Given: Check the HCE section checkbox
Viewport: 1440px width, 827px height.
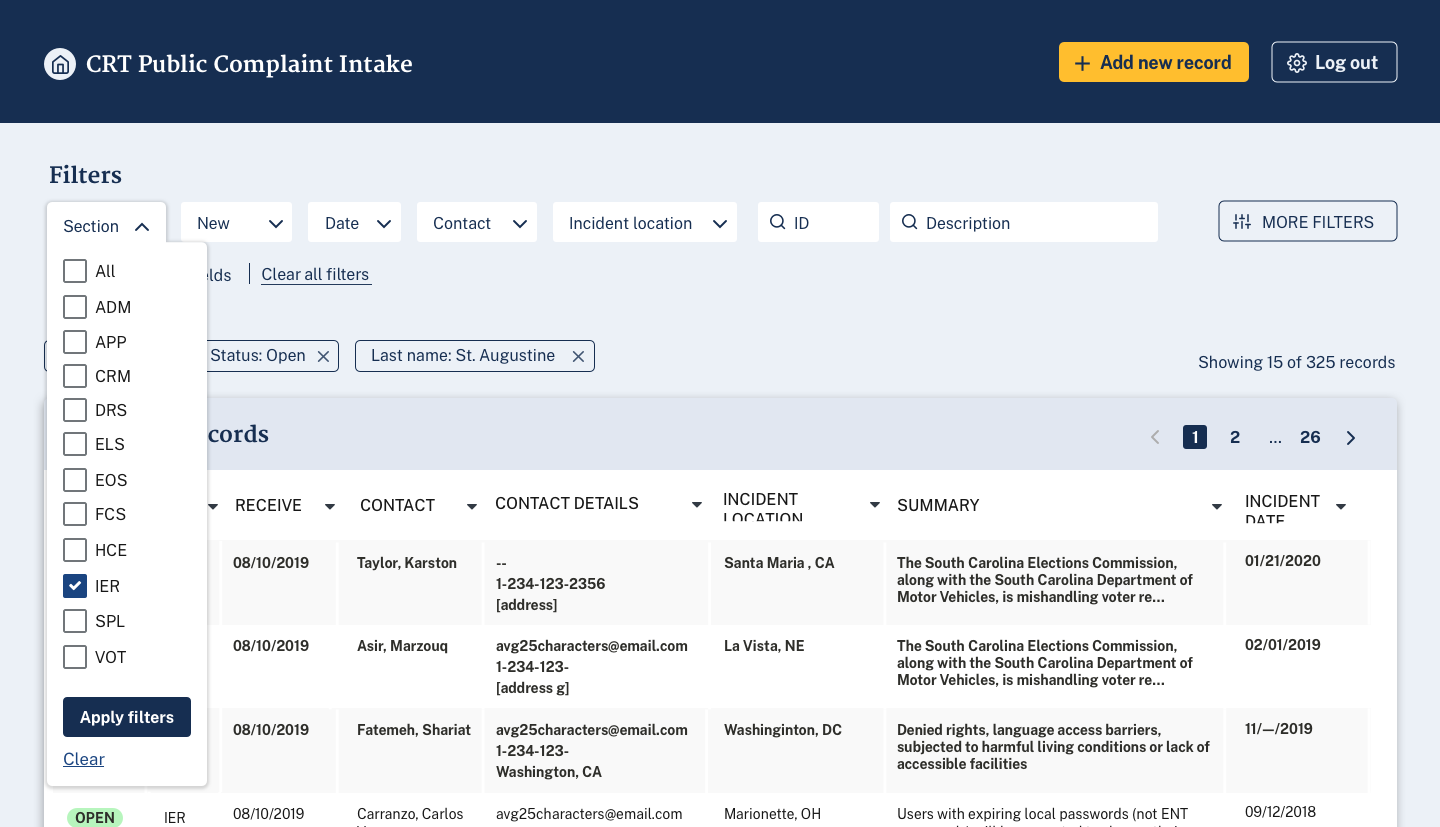Looking at the screenshot, I should (x=75, y=550).
